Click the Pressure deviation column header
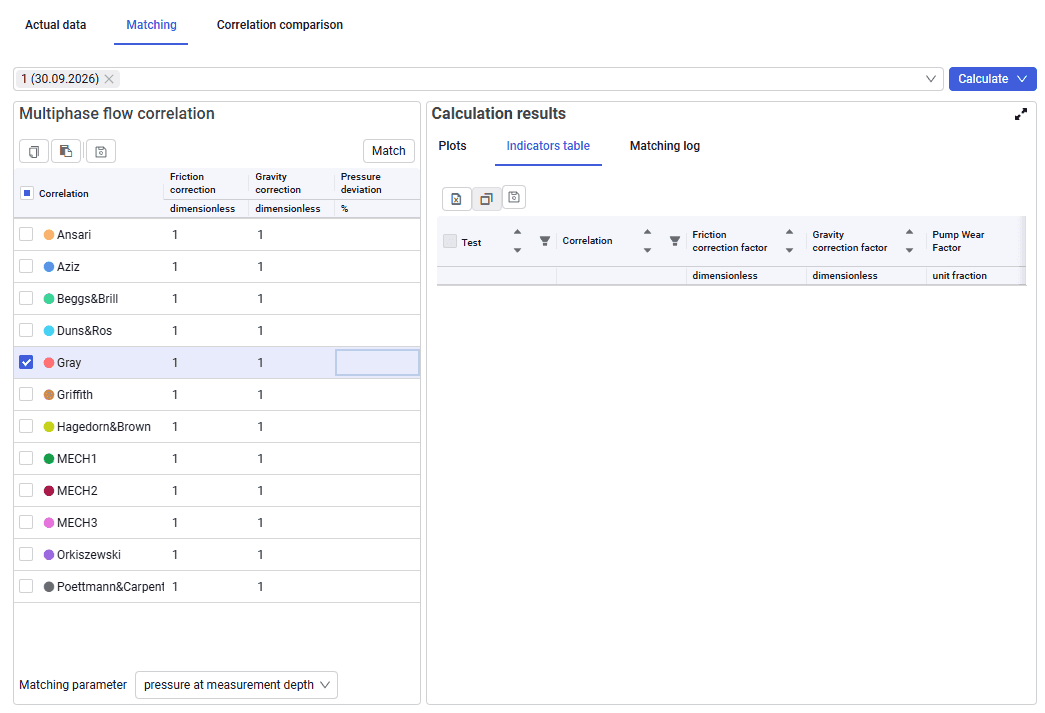 click(x=361, y=183)
